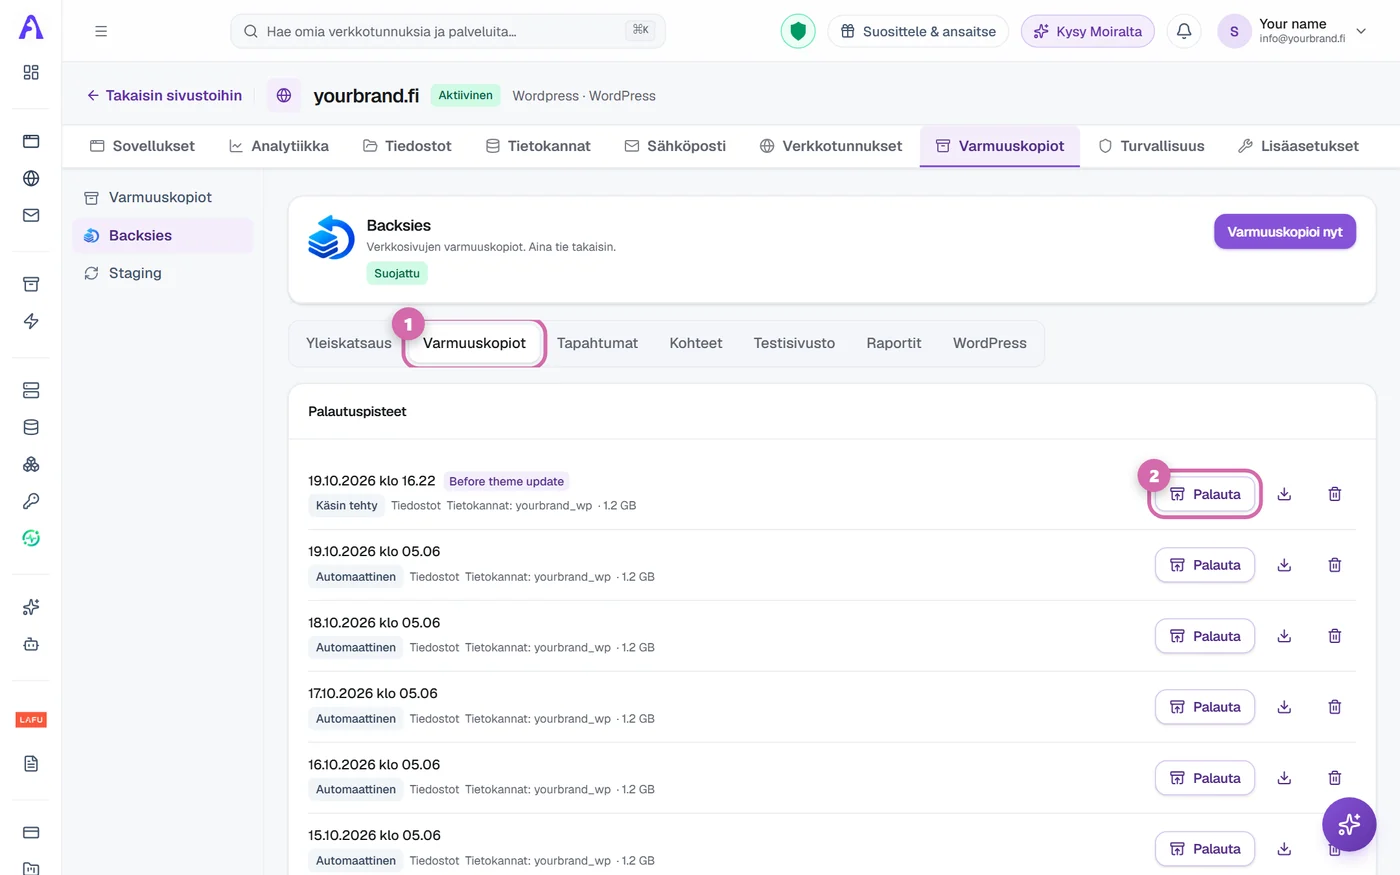Open the Sovellukset tab
Viewport: 1400px width, 875px height.
142,146
